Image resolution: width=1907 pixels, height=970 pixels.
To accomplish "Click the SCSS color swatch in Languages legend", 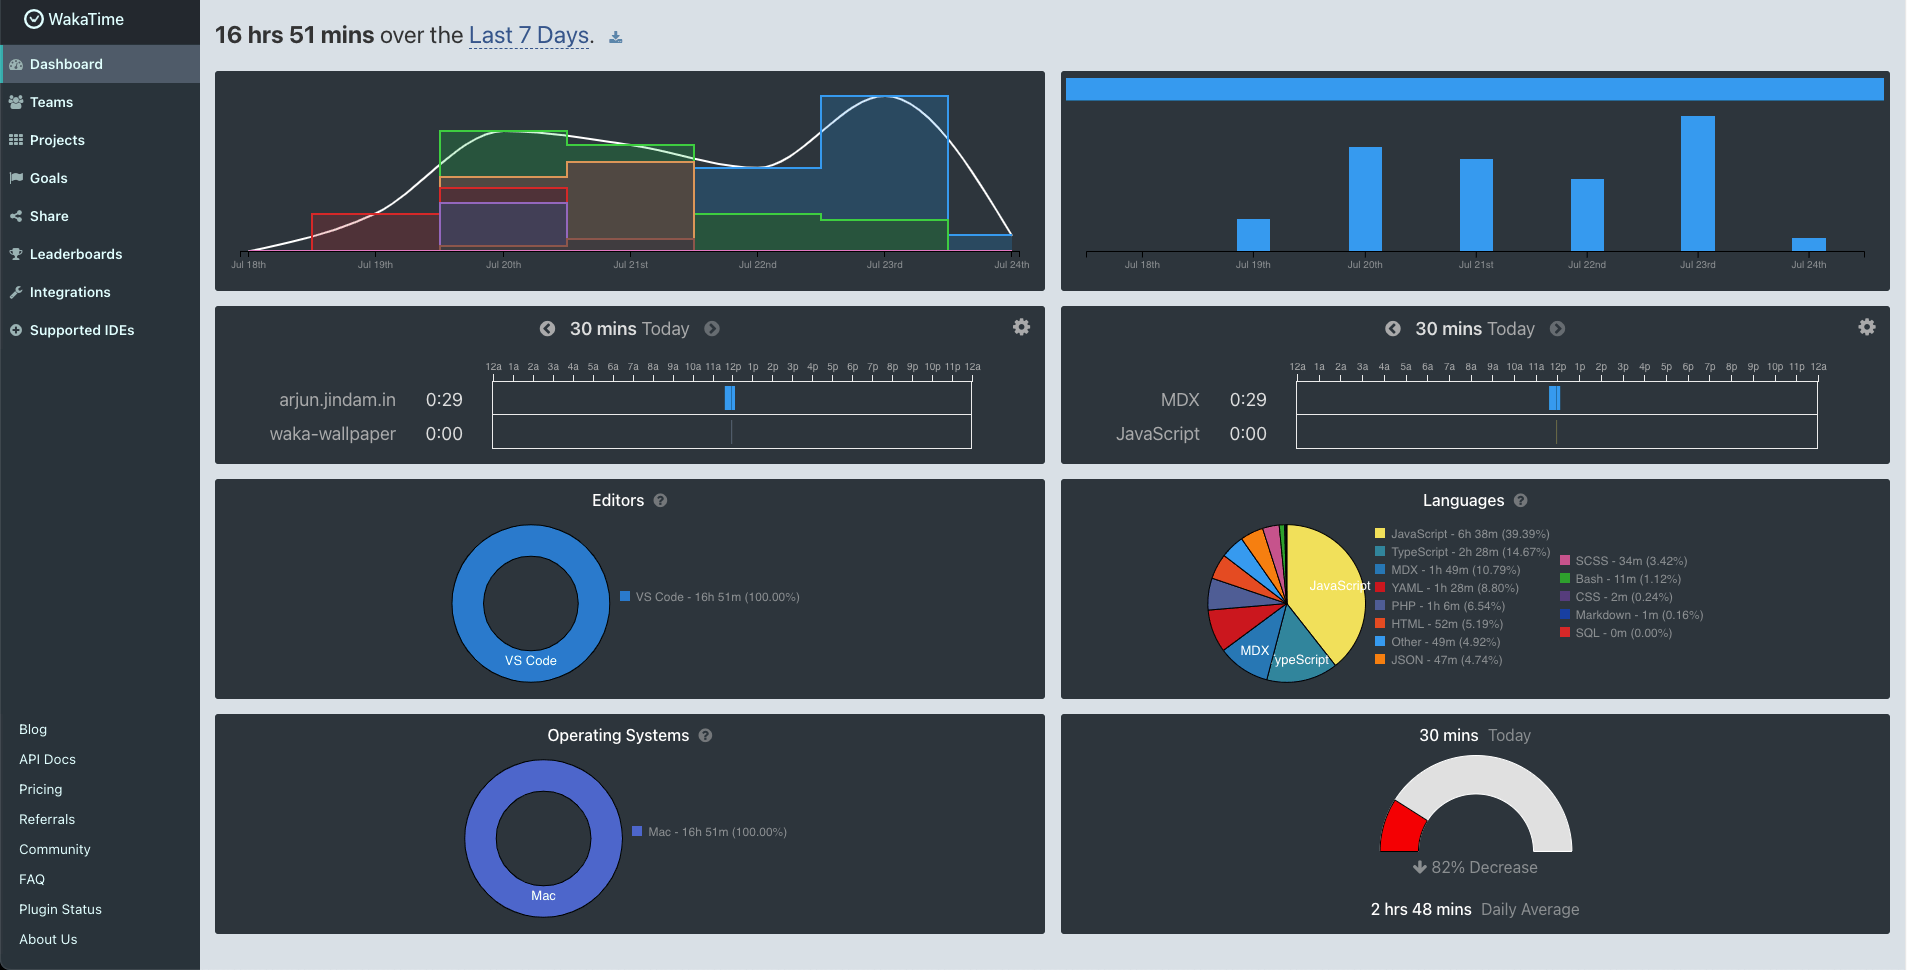I will (1565, 560).
